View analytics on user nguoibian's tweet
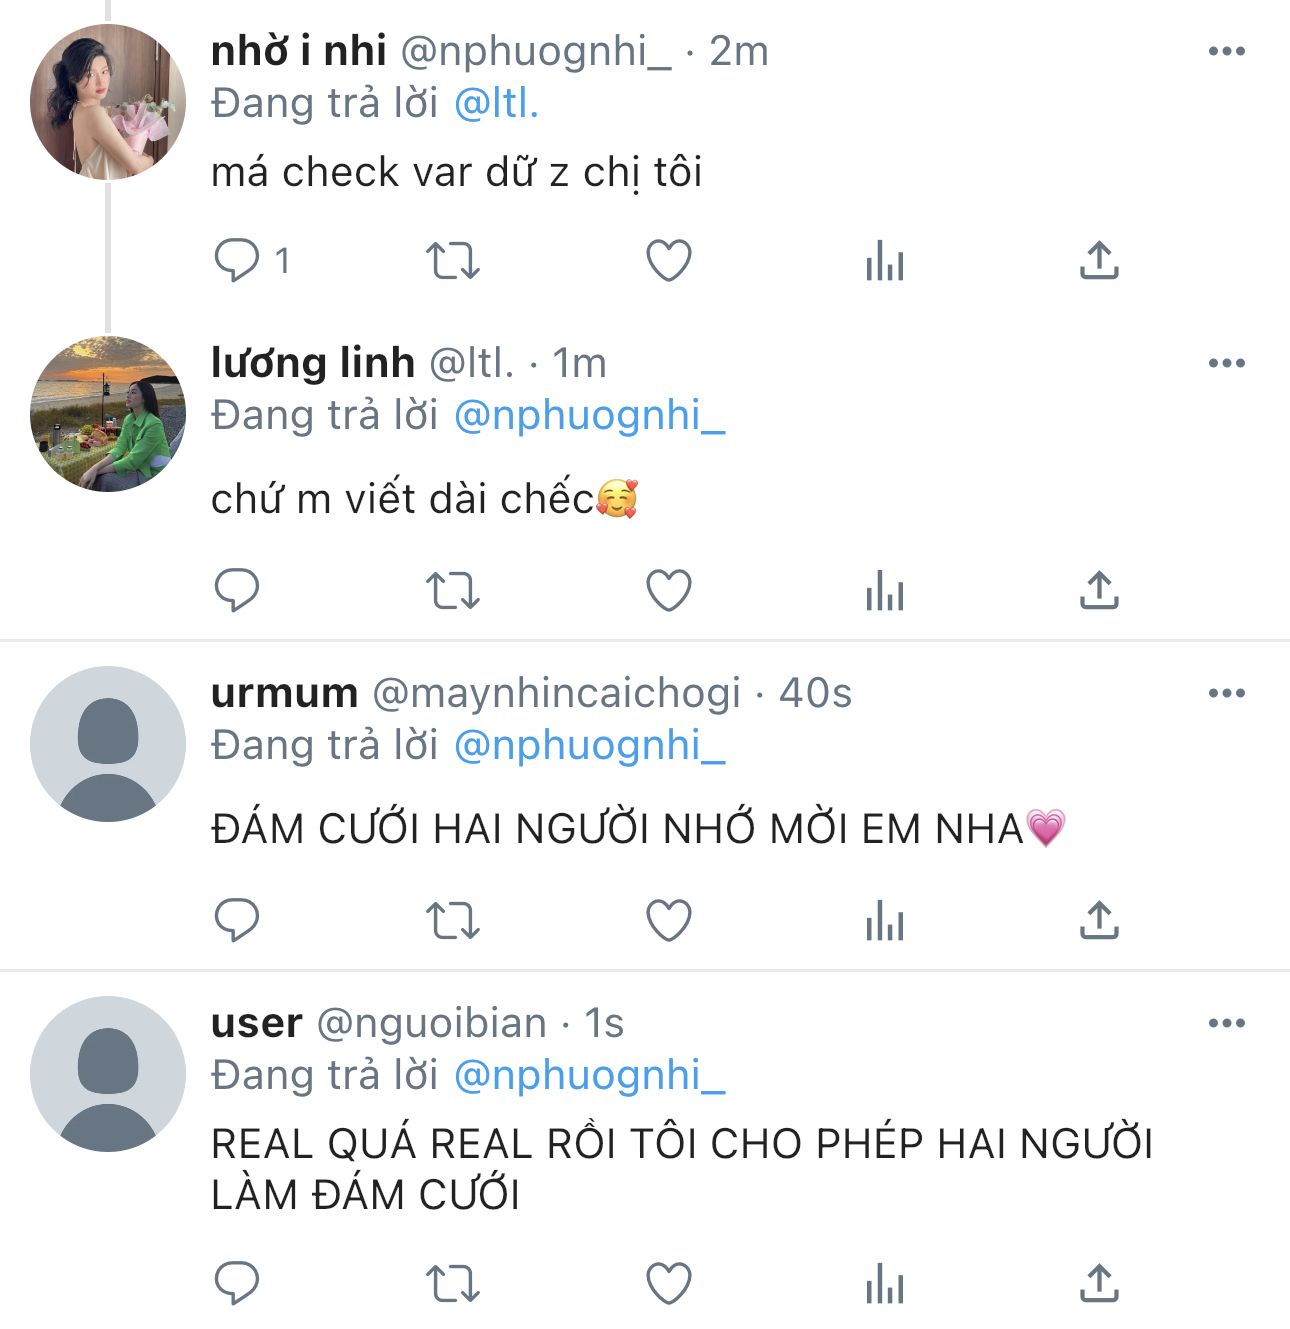1290x1329 pixels. [x=885, y=1284]
